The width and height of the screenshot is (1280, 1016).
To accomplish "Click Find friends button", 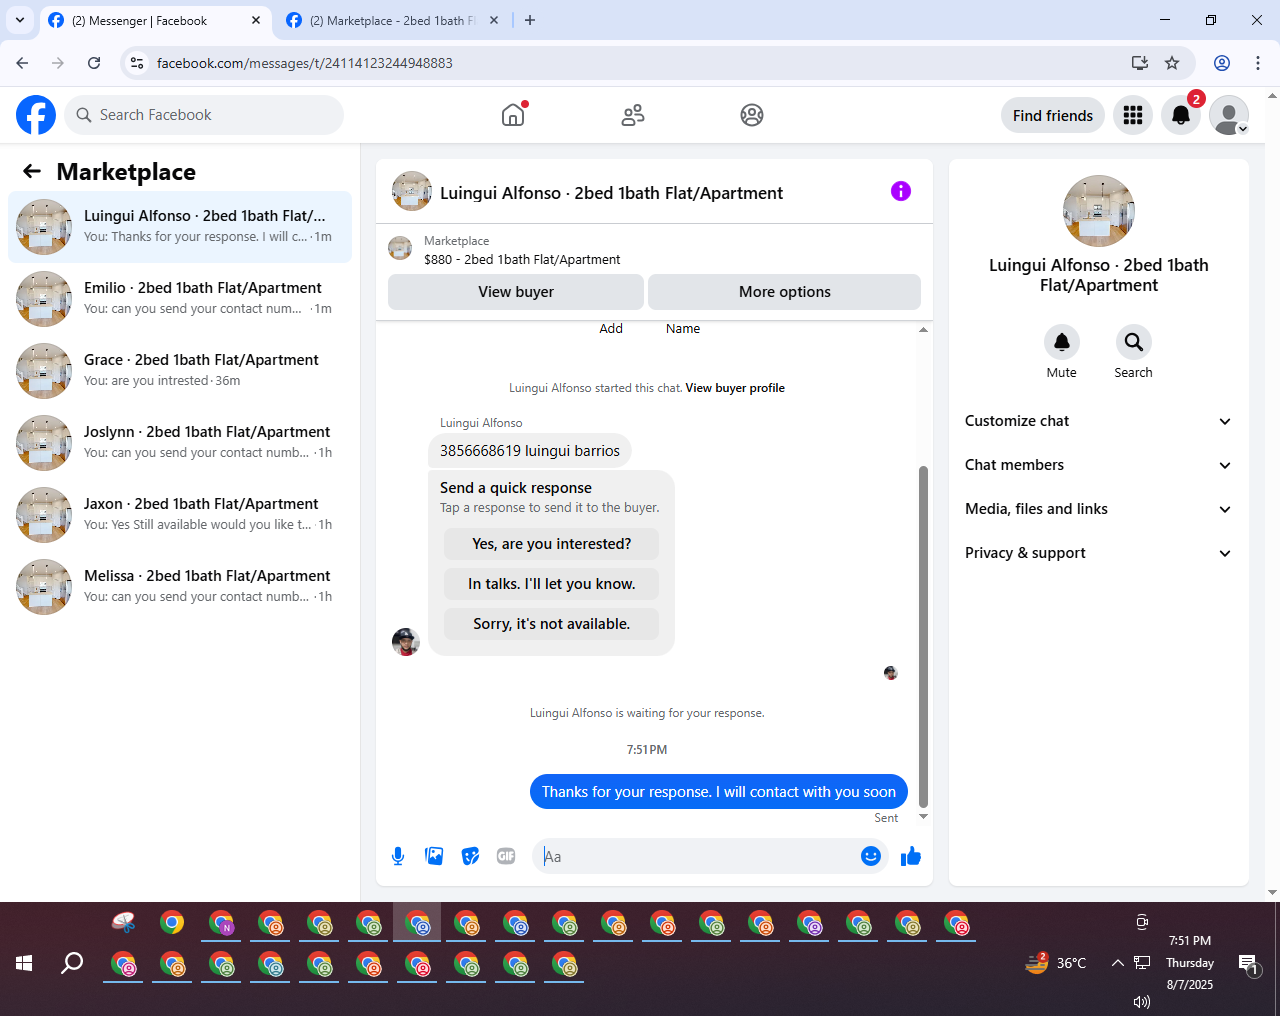I will [1053, 115].
